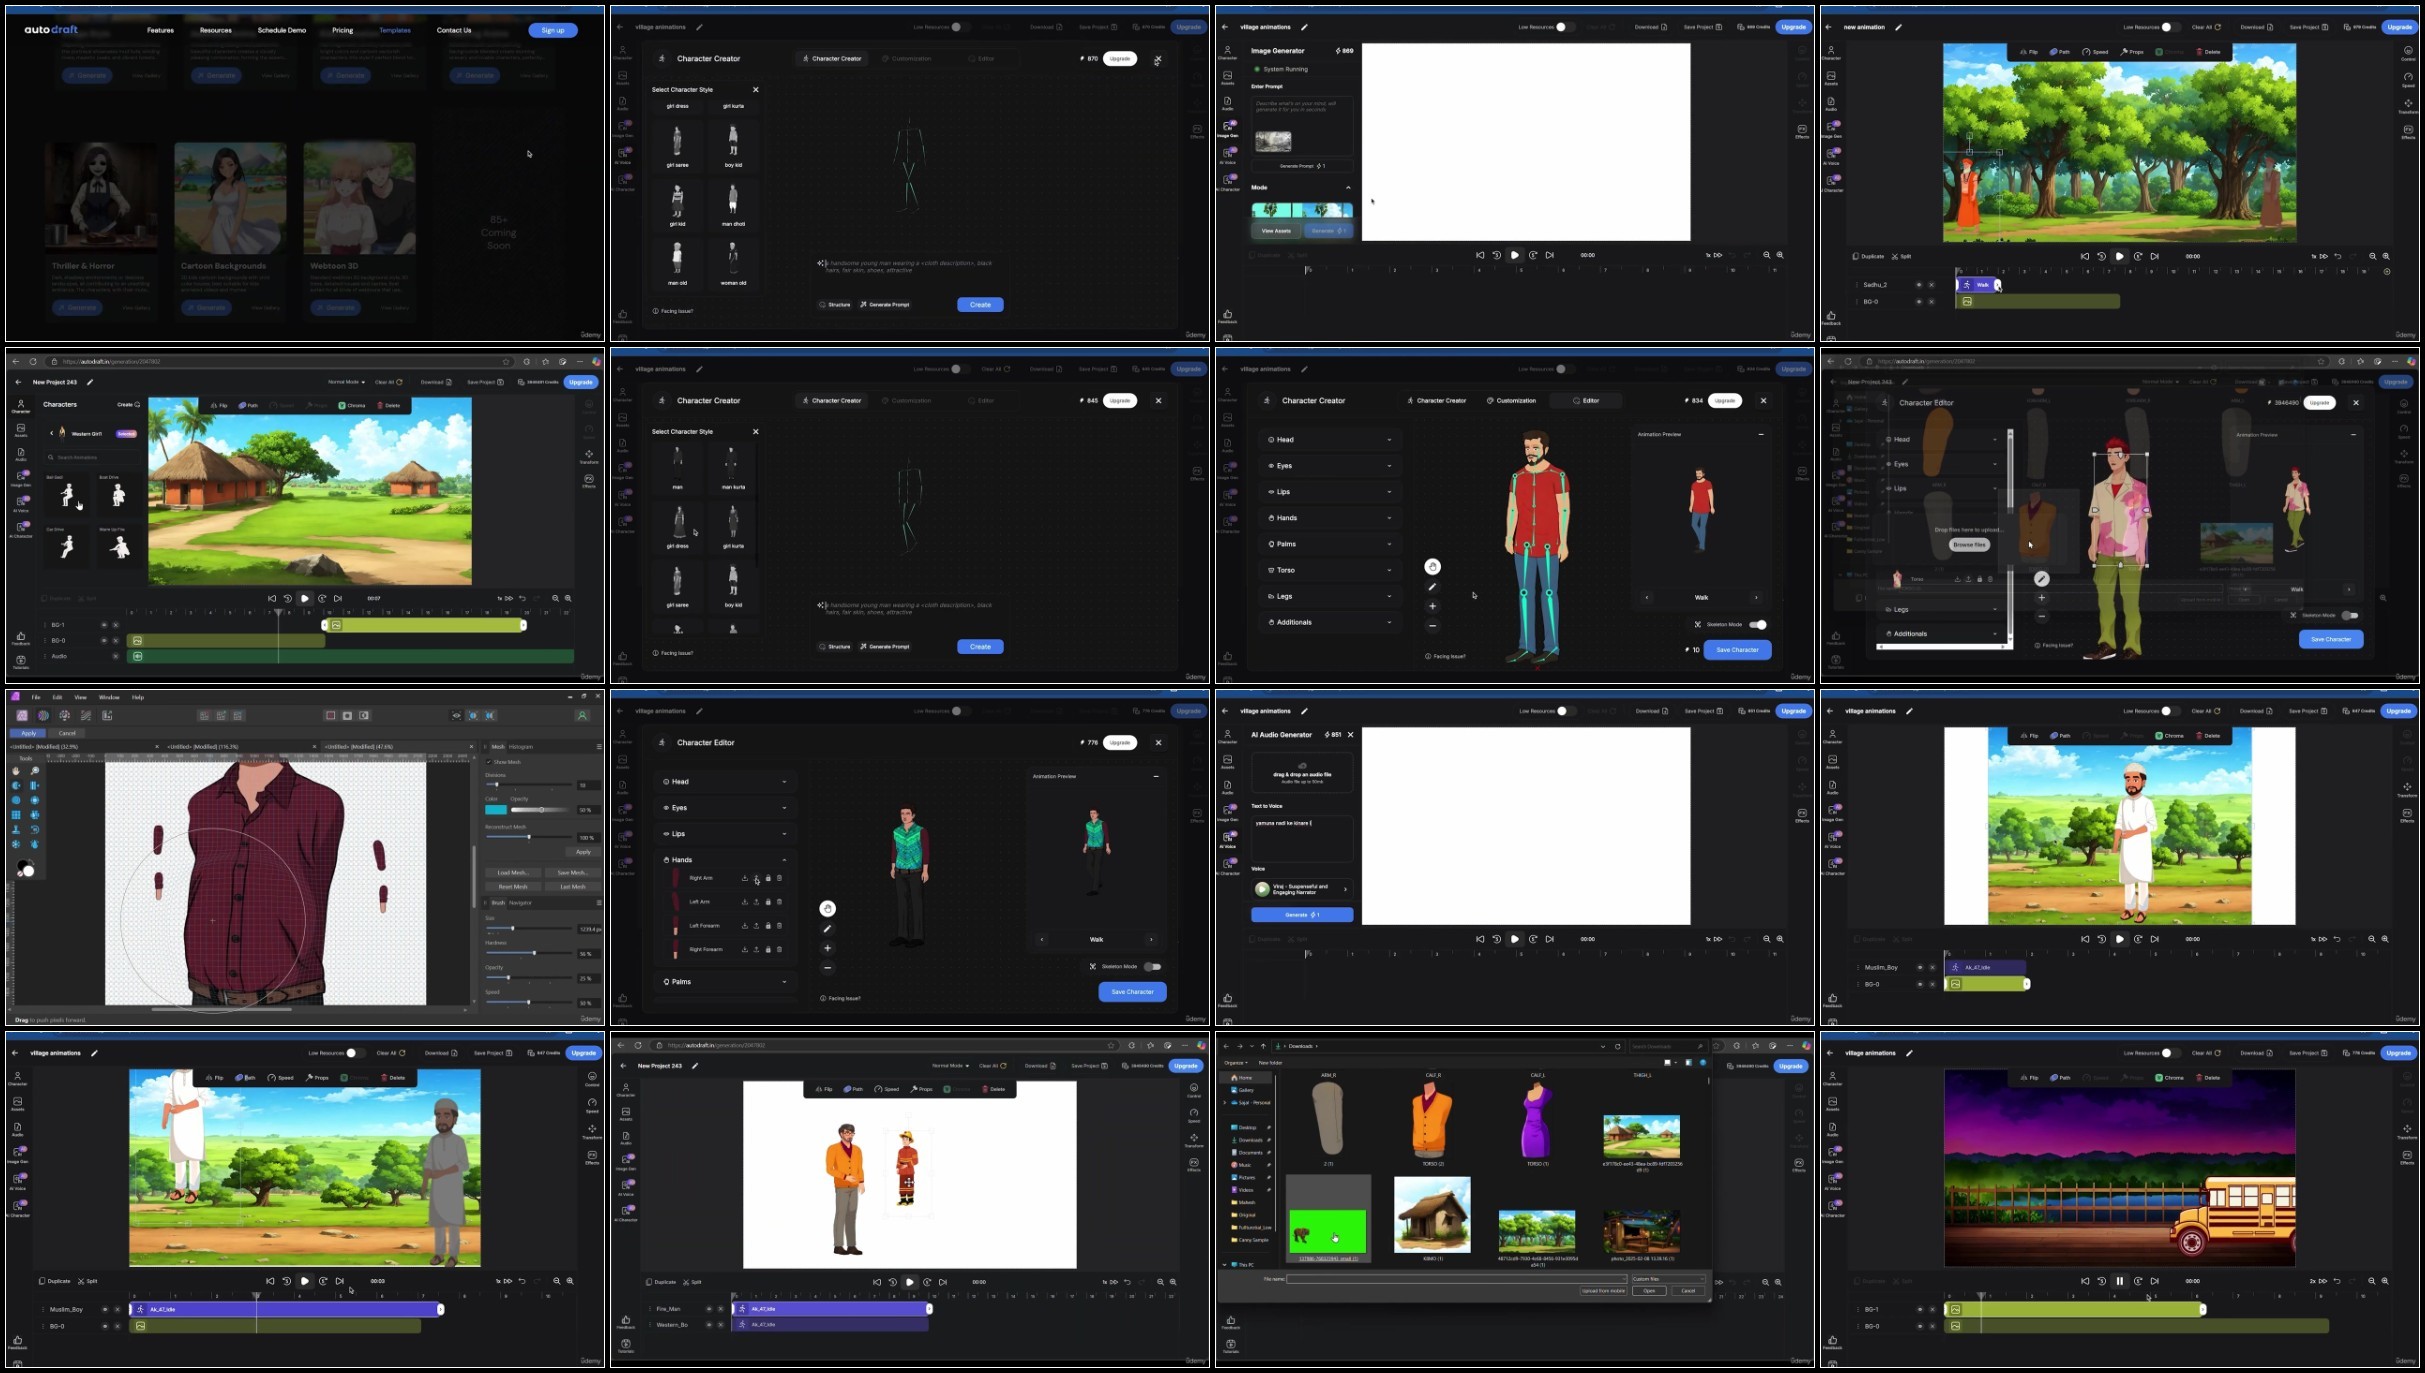This screenshot has height=1373, width=2425.
Task: Click the Sign up button
Action: (x=553, y=30)
